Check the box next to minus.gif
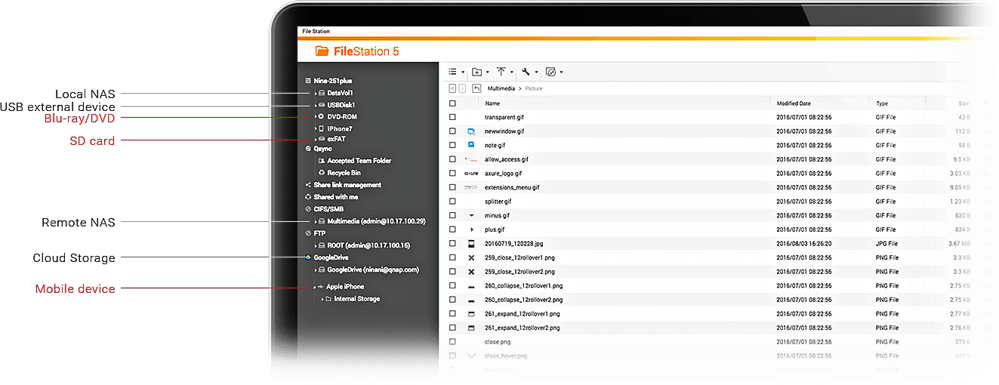Viewport: 999px width, 385px height. (x=452, y=215)
